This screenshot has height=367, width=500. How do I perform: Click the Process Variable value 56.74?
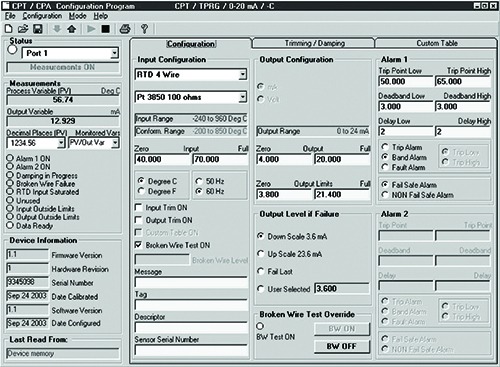pos(63,100)
